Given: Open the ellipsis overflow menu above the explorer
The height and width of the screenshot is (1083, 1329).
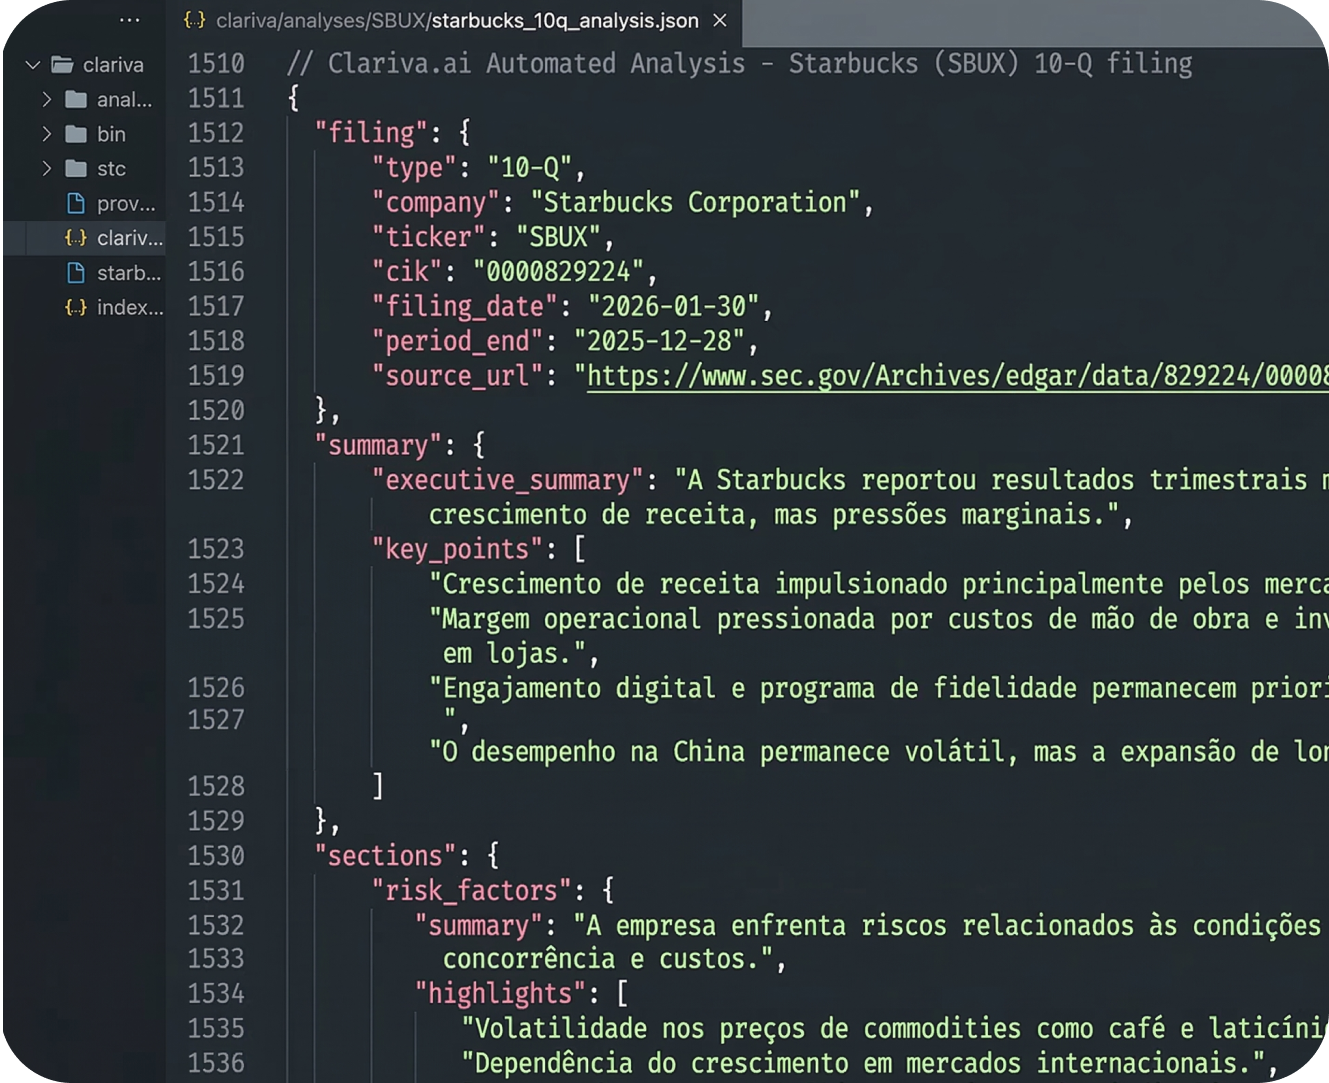Looking at the screenshot, I should coord(129,20).
